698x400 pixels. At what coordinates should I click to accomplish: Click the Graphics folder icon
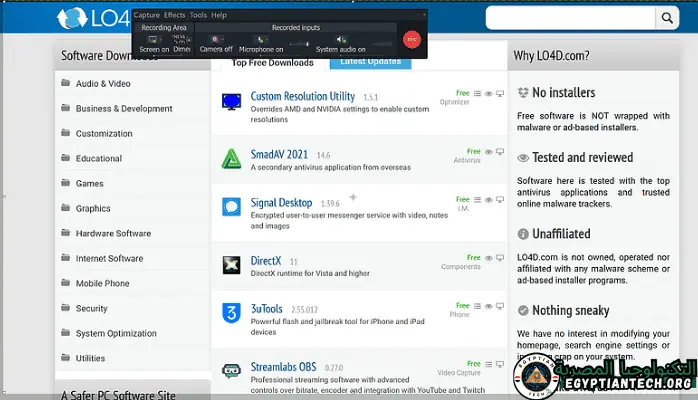(65, 207)
